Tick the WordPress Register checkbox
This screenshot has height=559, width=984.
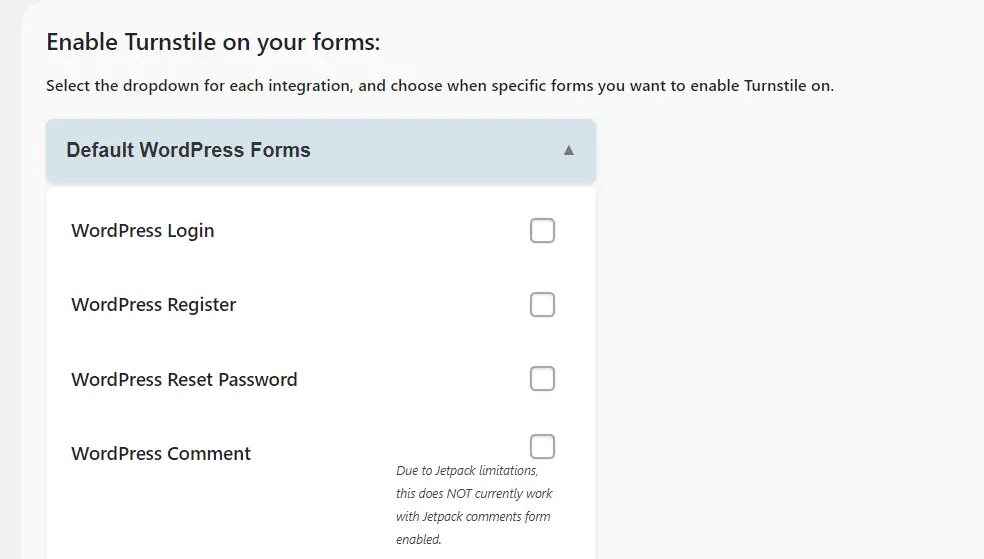click(x=542, y=305)
